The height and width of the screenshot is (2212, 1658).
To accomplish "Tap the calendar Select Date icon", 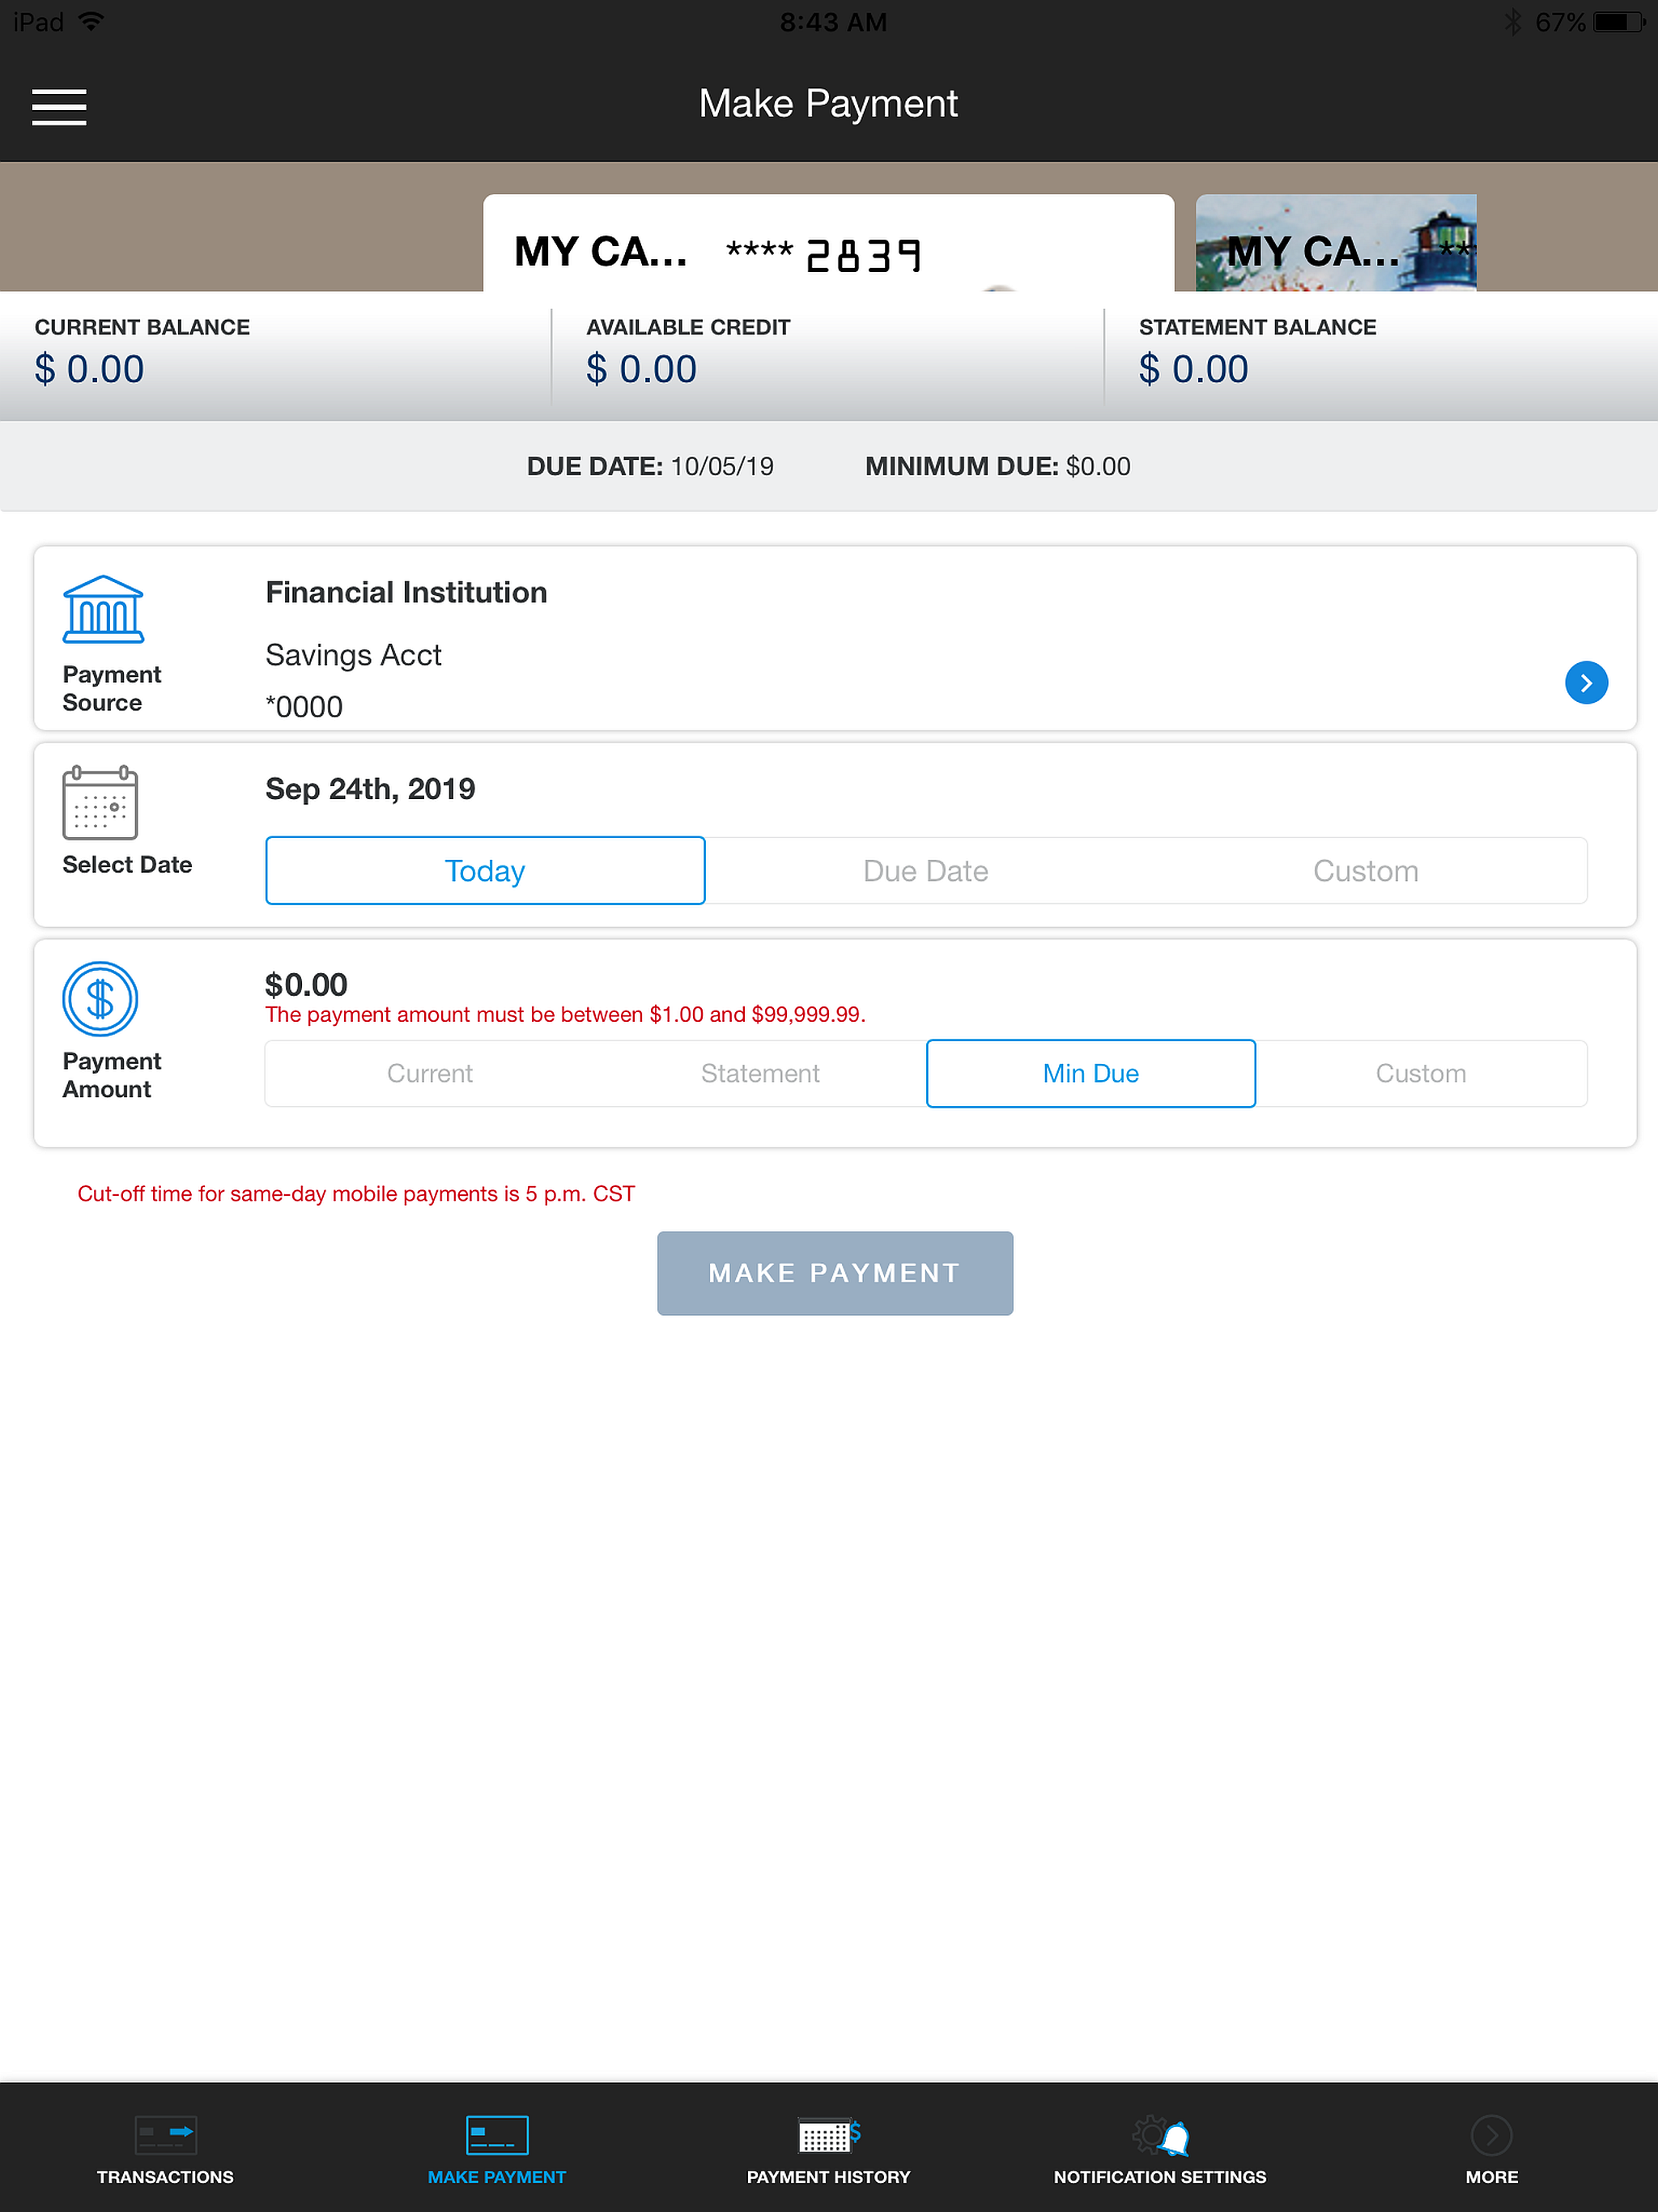I will tap(100, 803).
